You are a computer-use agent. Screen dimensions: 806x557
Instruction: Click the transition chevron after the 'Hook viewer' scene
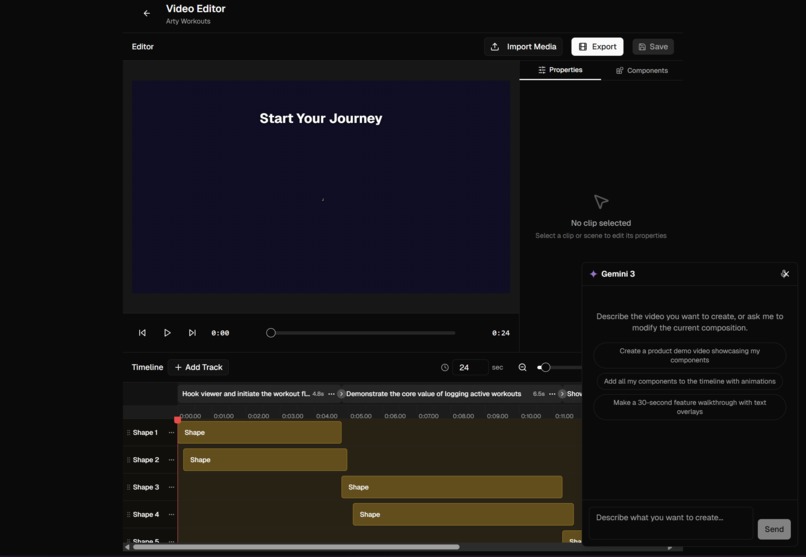coord(341,394)
